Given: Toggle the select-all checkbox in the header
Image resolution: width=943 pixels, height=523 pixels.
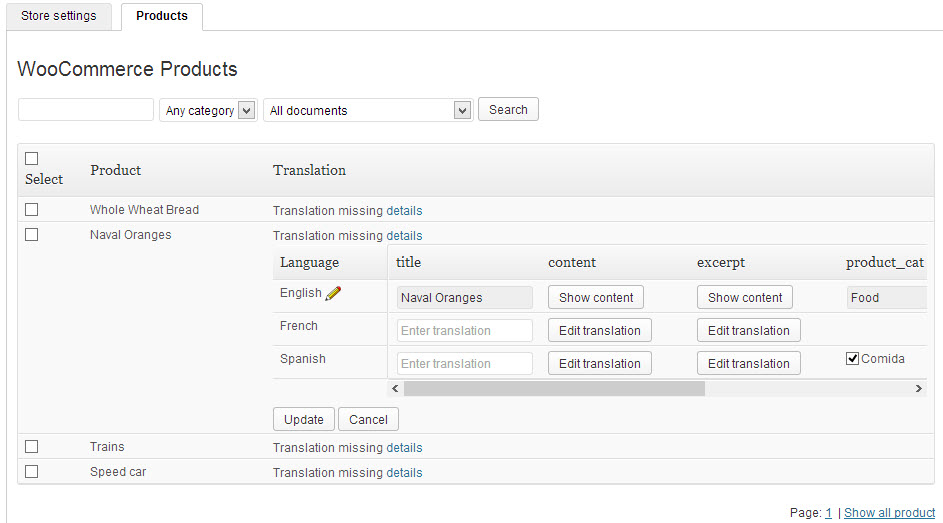Looking at the screenshot, I should coord(32,159).
